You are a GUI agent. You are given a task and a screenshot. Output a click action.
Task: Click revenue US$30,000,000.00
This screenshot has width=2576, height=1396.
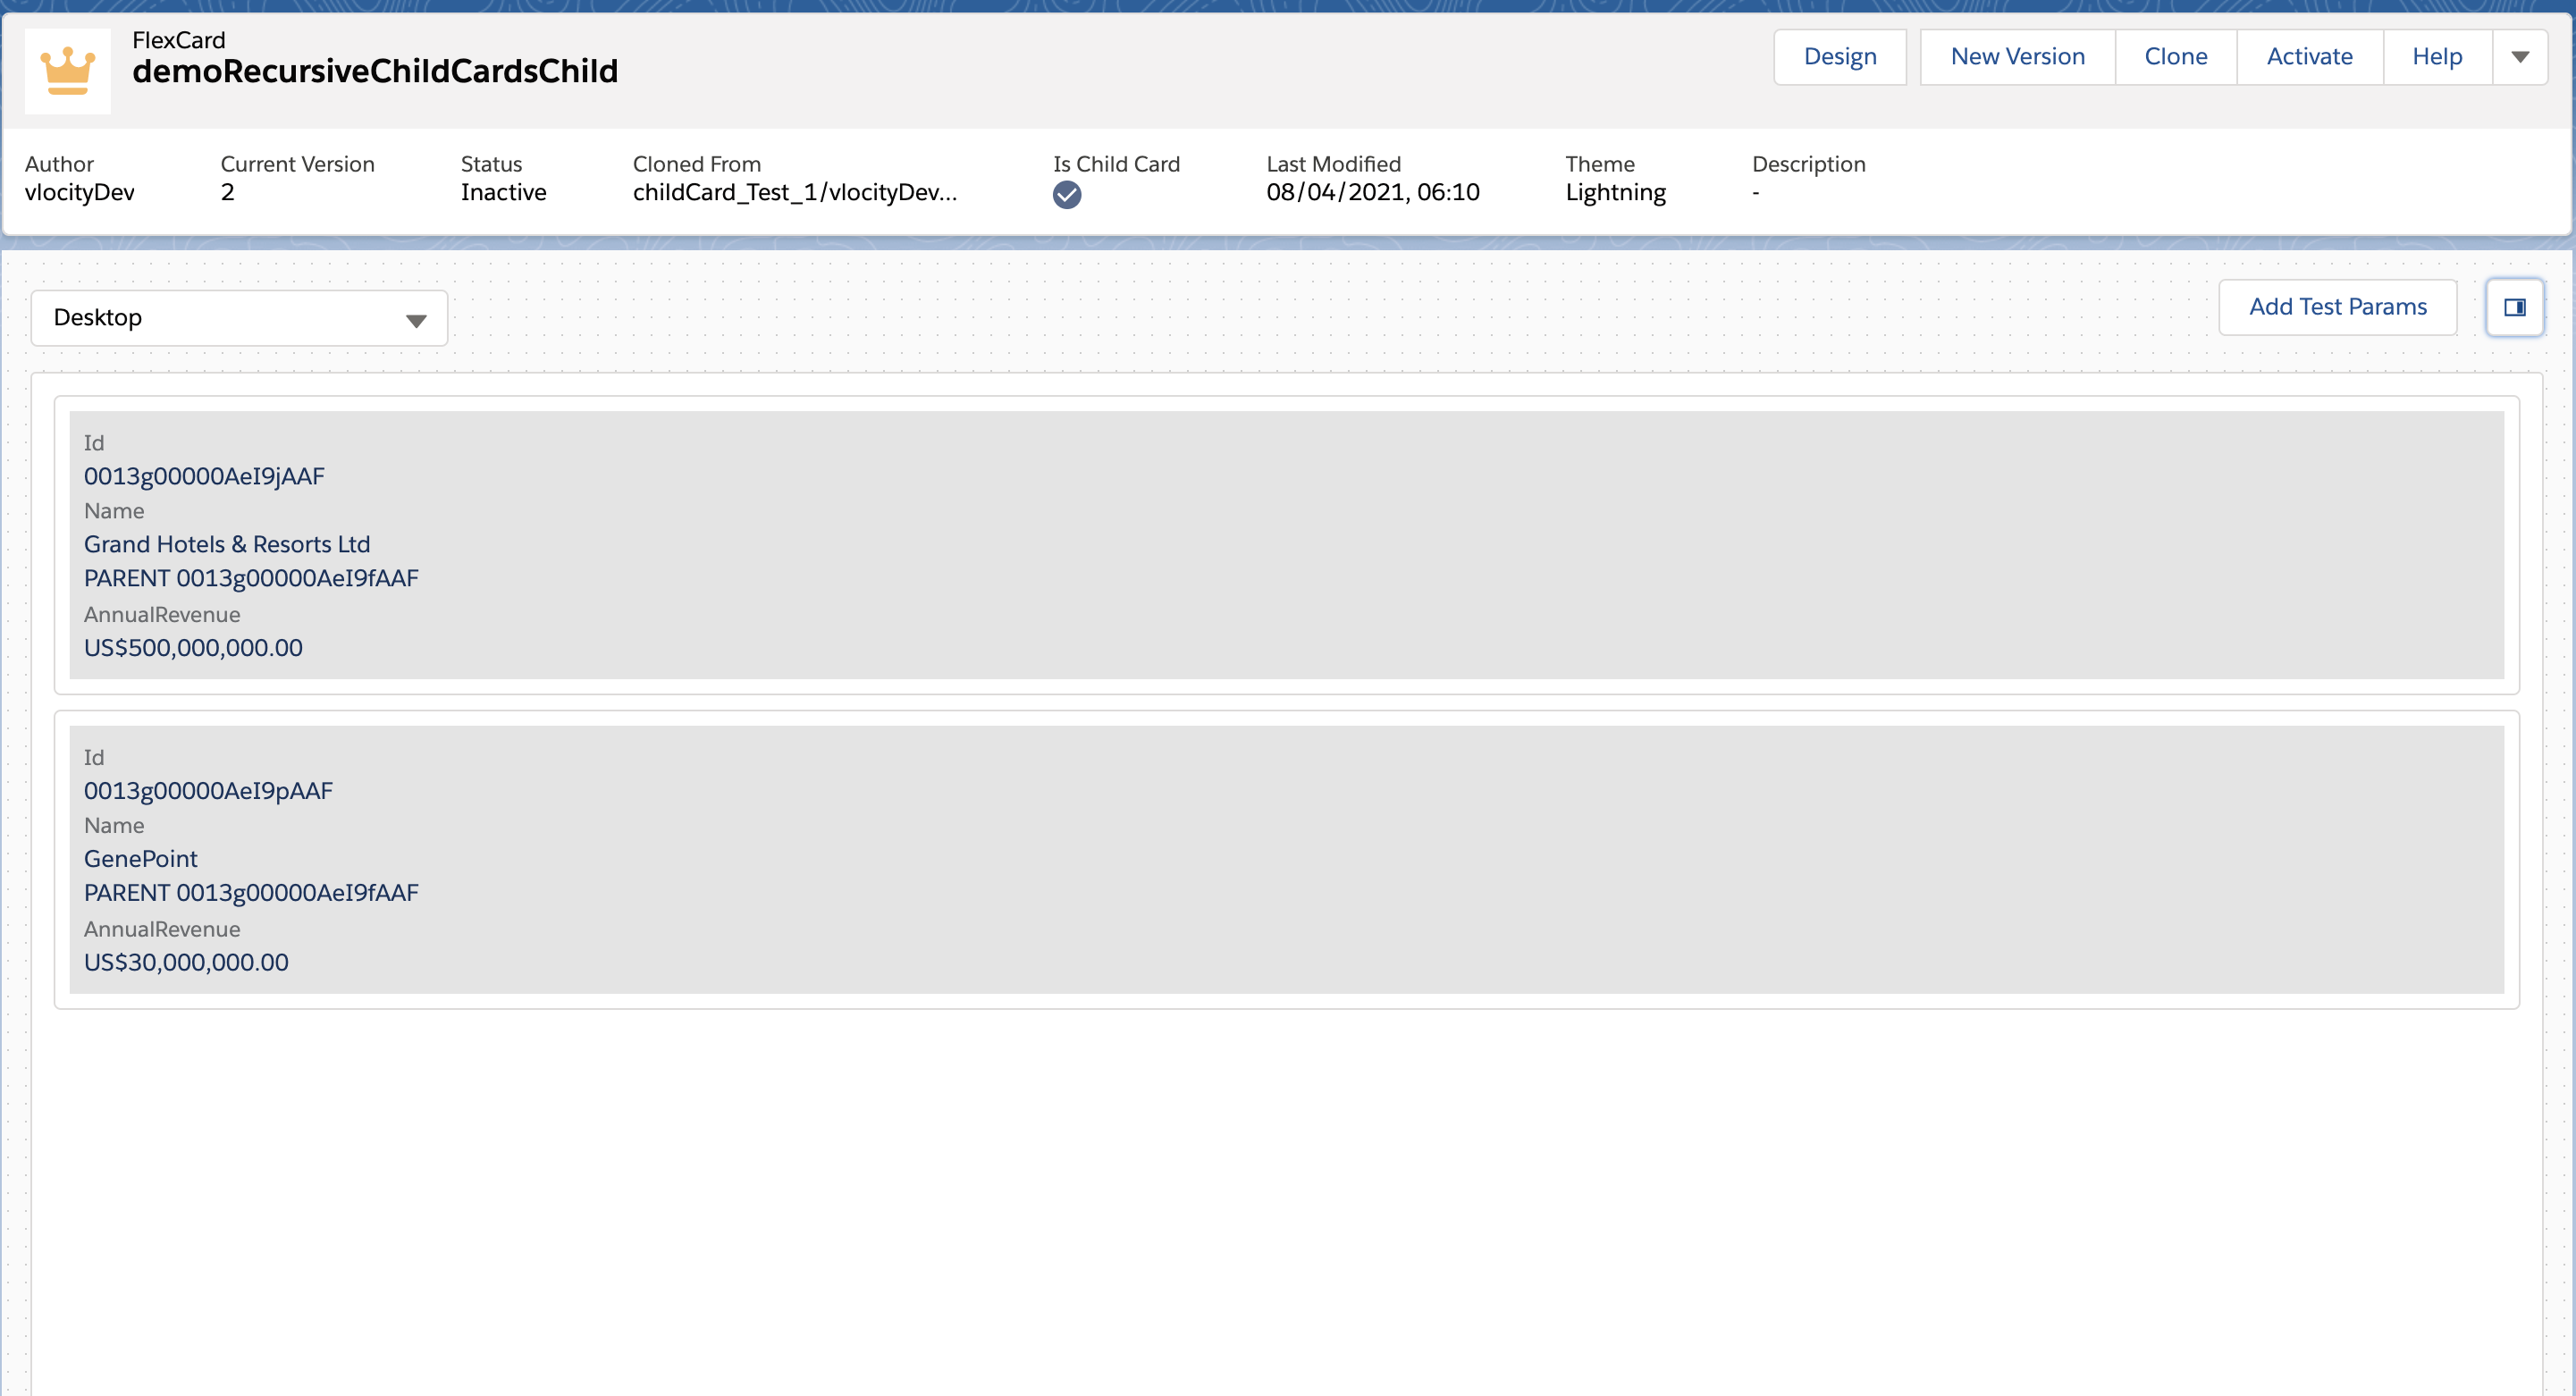click(x=186, y=963)
